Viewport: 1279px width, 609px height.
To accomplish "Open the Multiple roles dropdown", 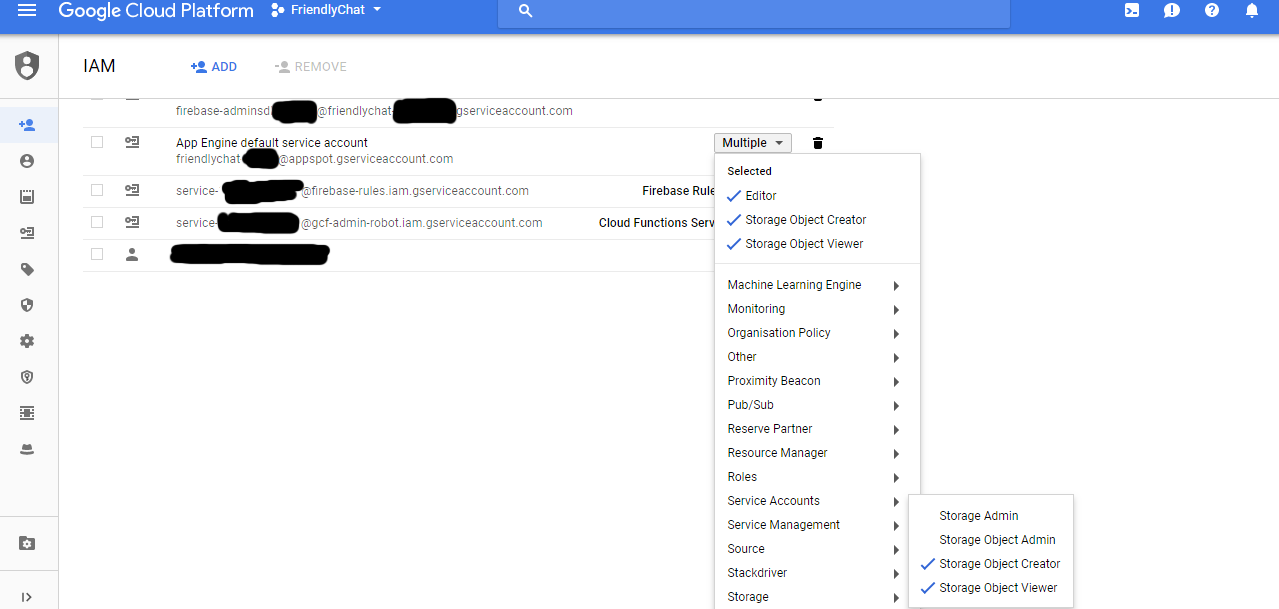I will coord(753,143).
